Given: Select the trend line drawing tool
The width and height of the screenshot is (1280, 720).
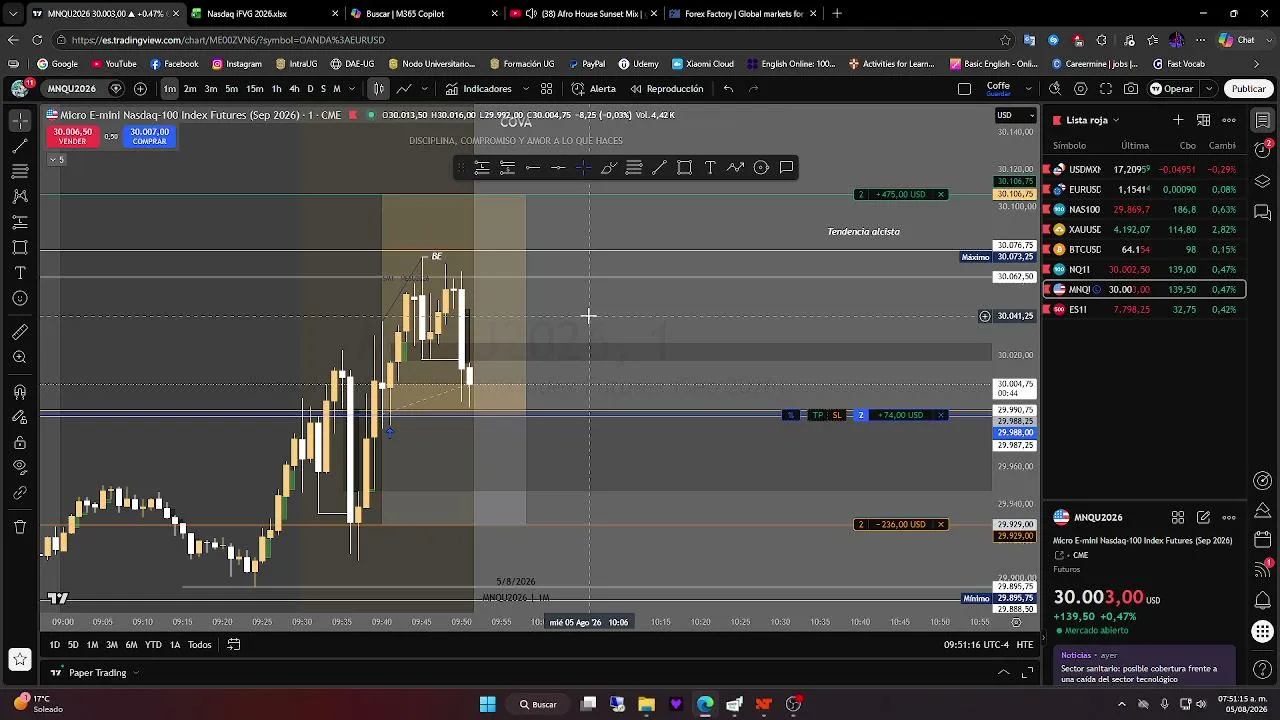Looking at the screenshot, I should 20,146.
